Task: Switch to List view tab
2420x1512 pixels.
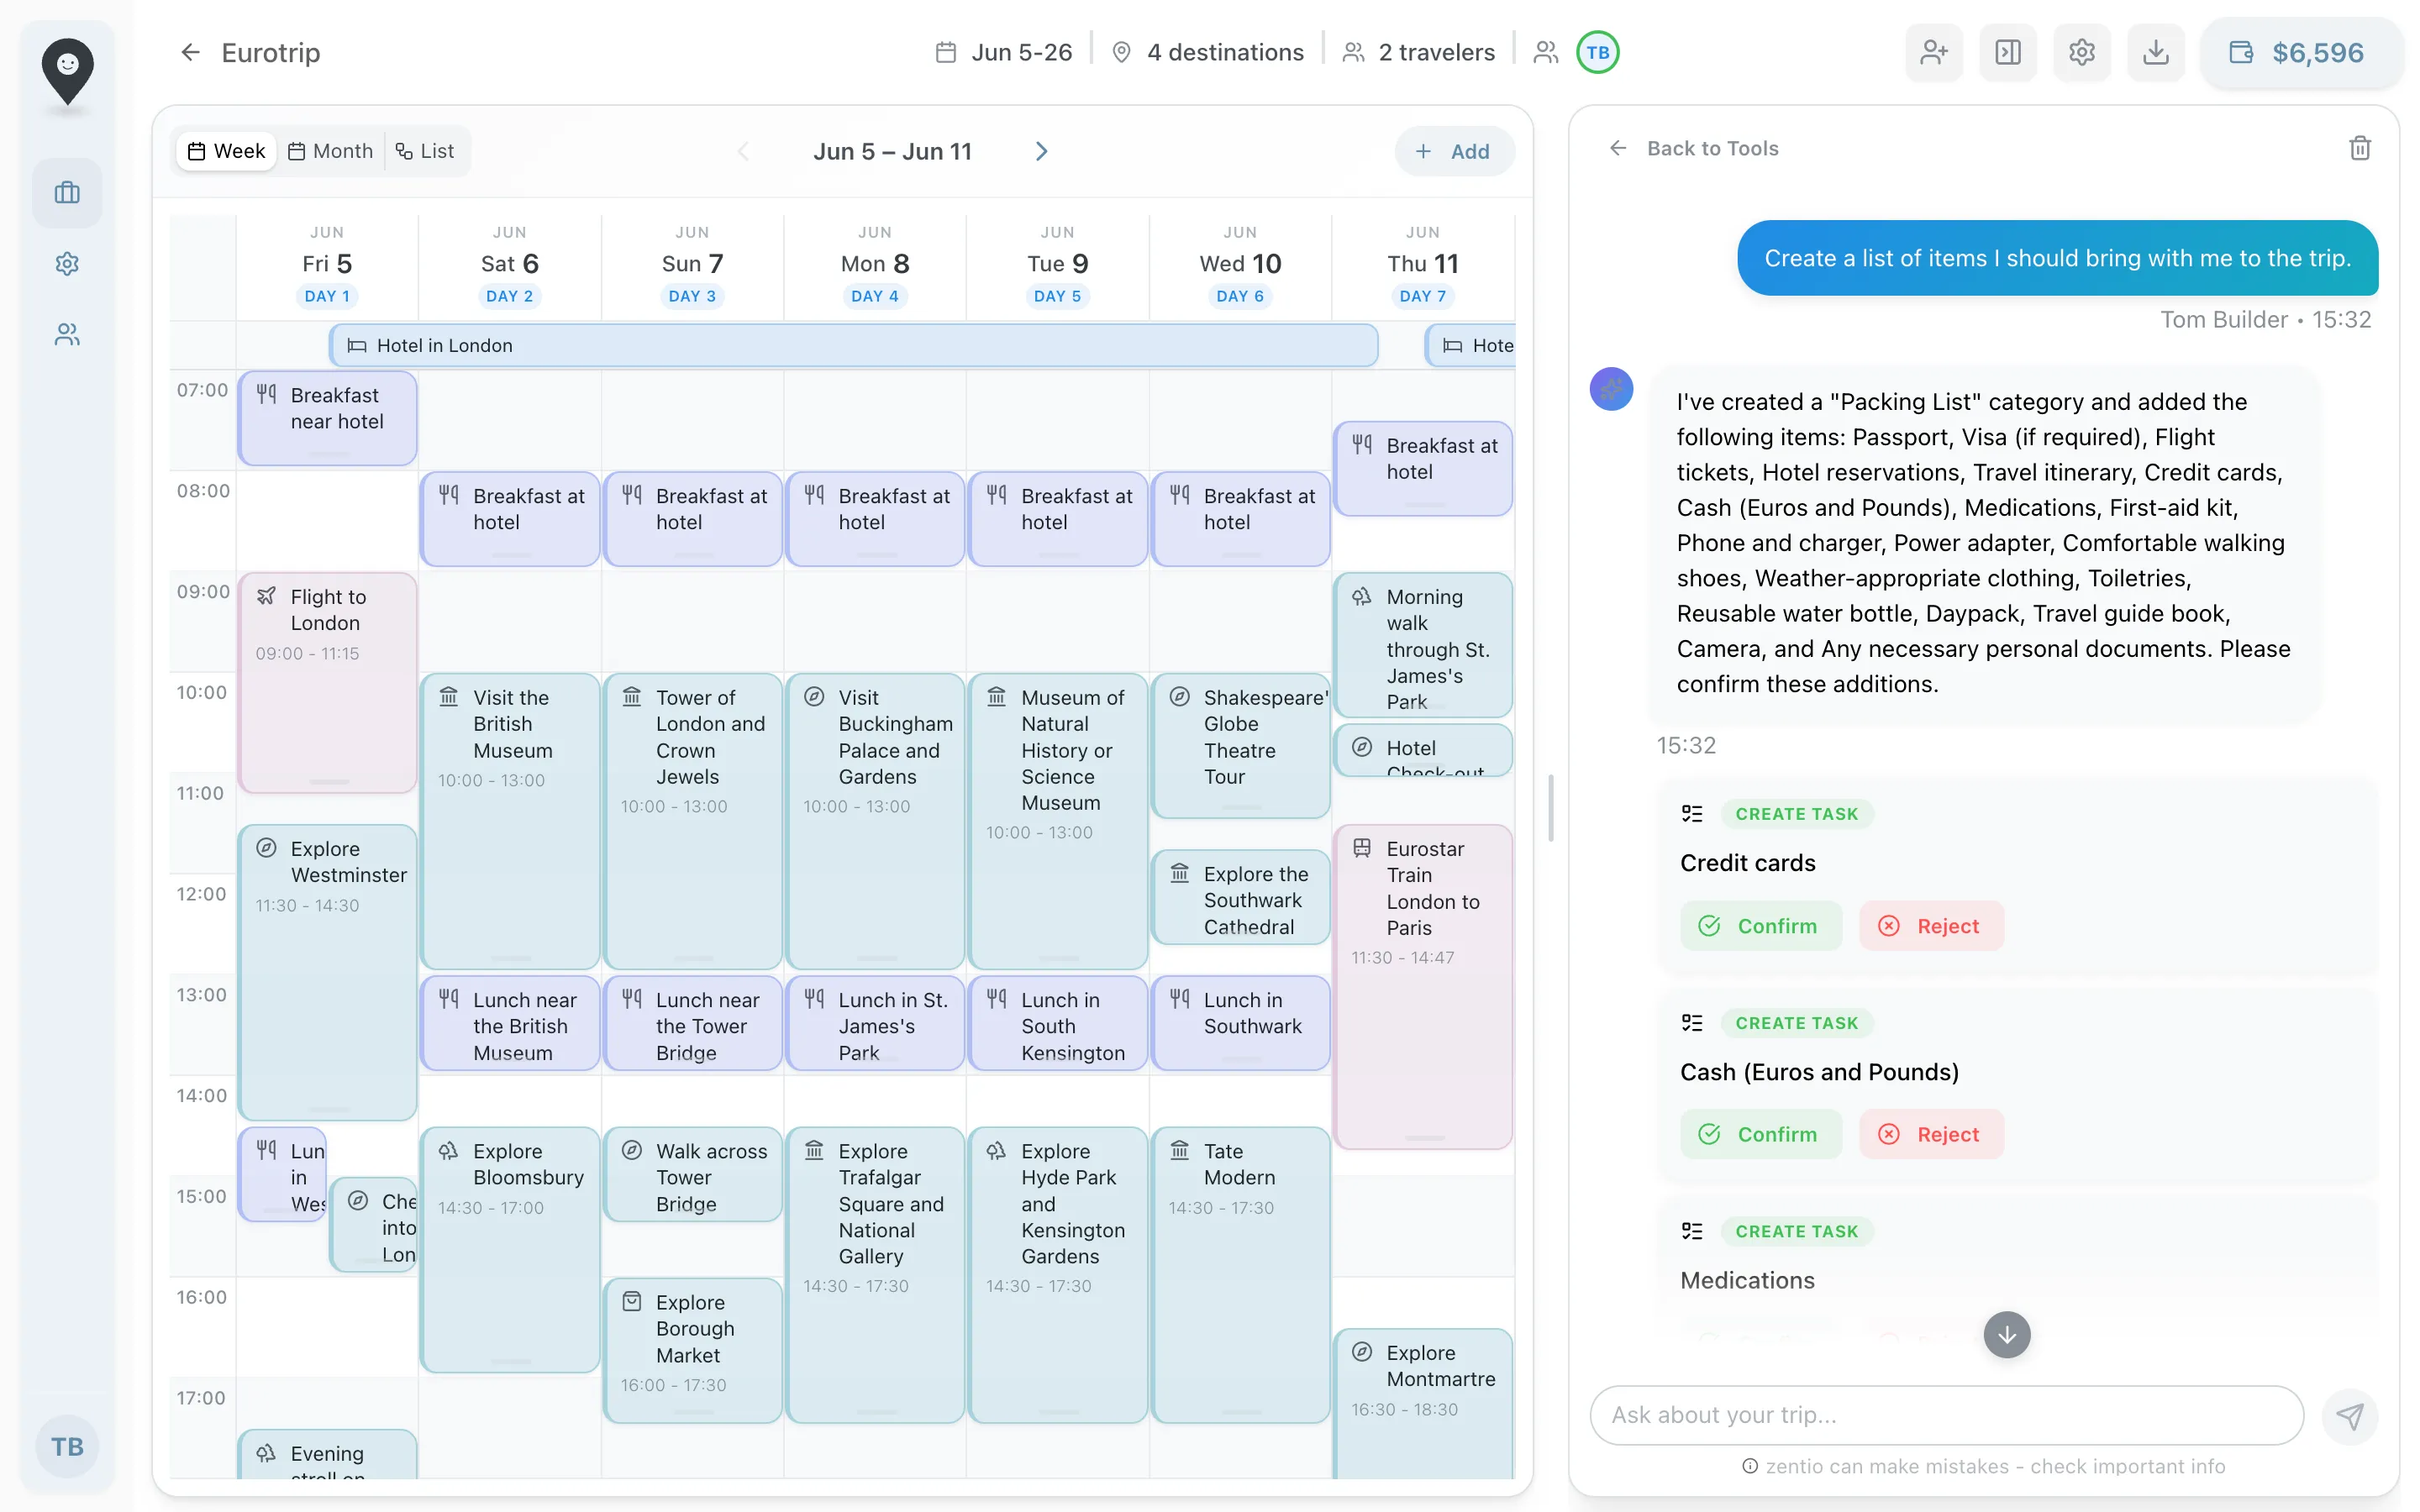Action: tap(425, 151)
